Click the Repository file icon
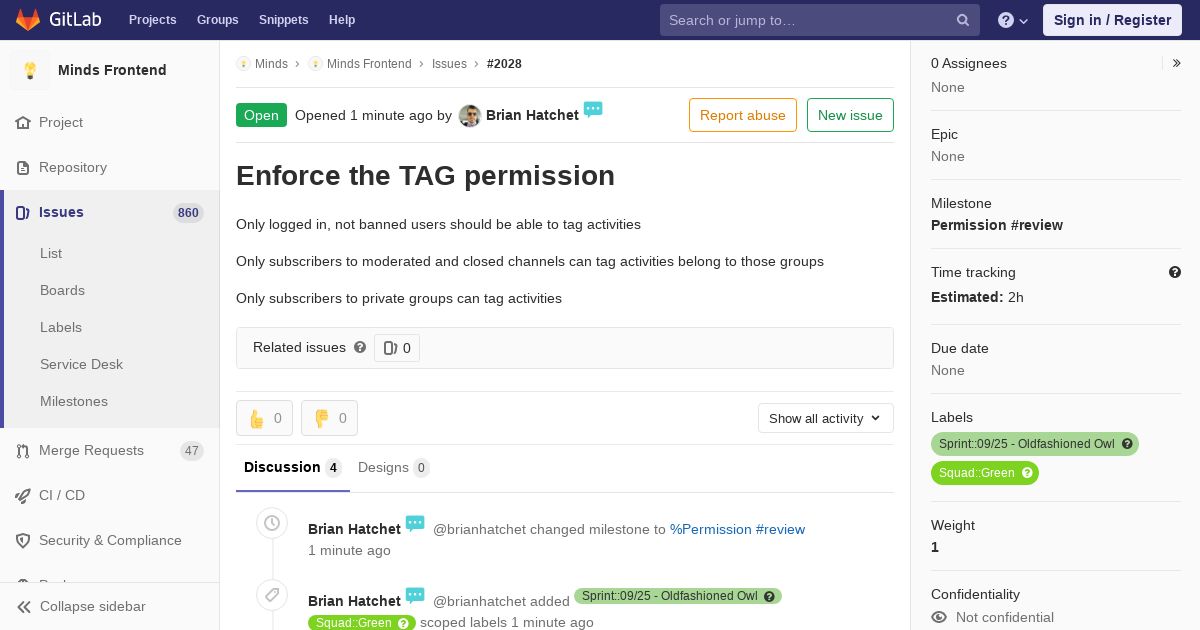1200x630 pixels. [23, 168]
